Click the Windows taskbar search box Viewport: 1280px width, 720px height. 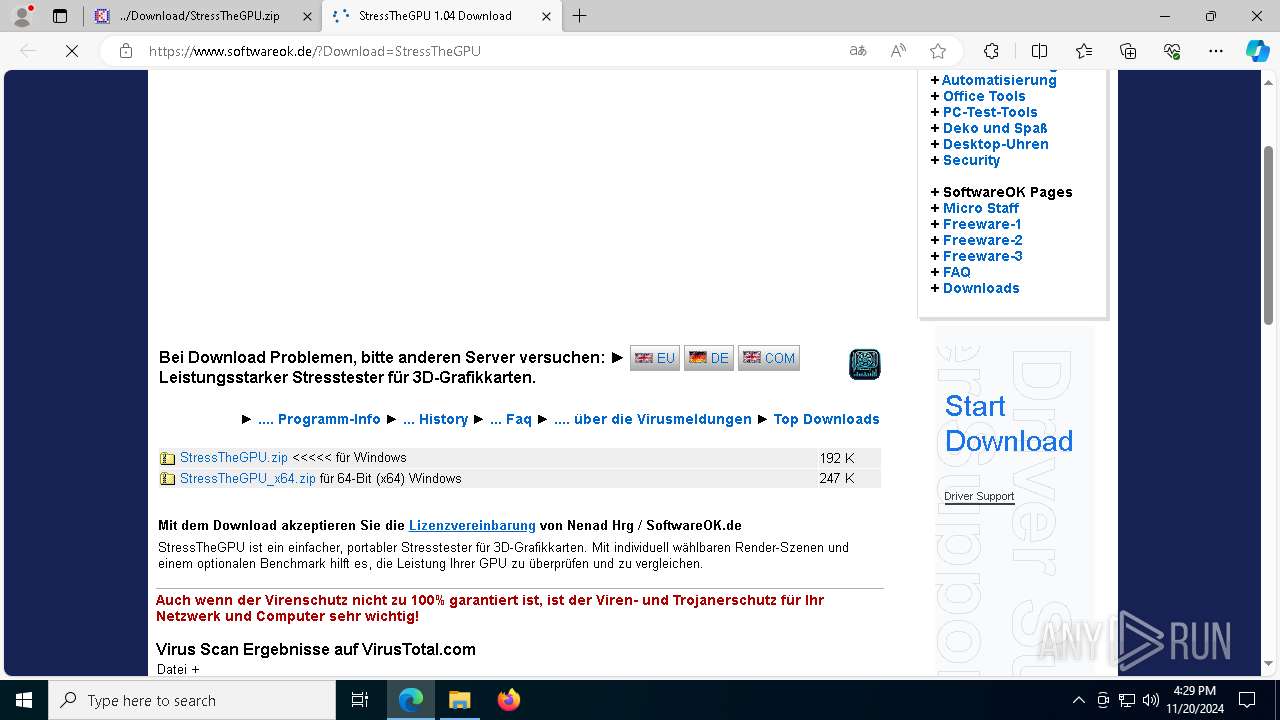[192, 700]
